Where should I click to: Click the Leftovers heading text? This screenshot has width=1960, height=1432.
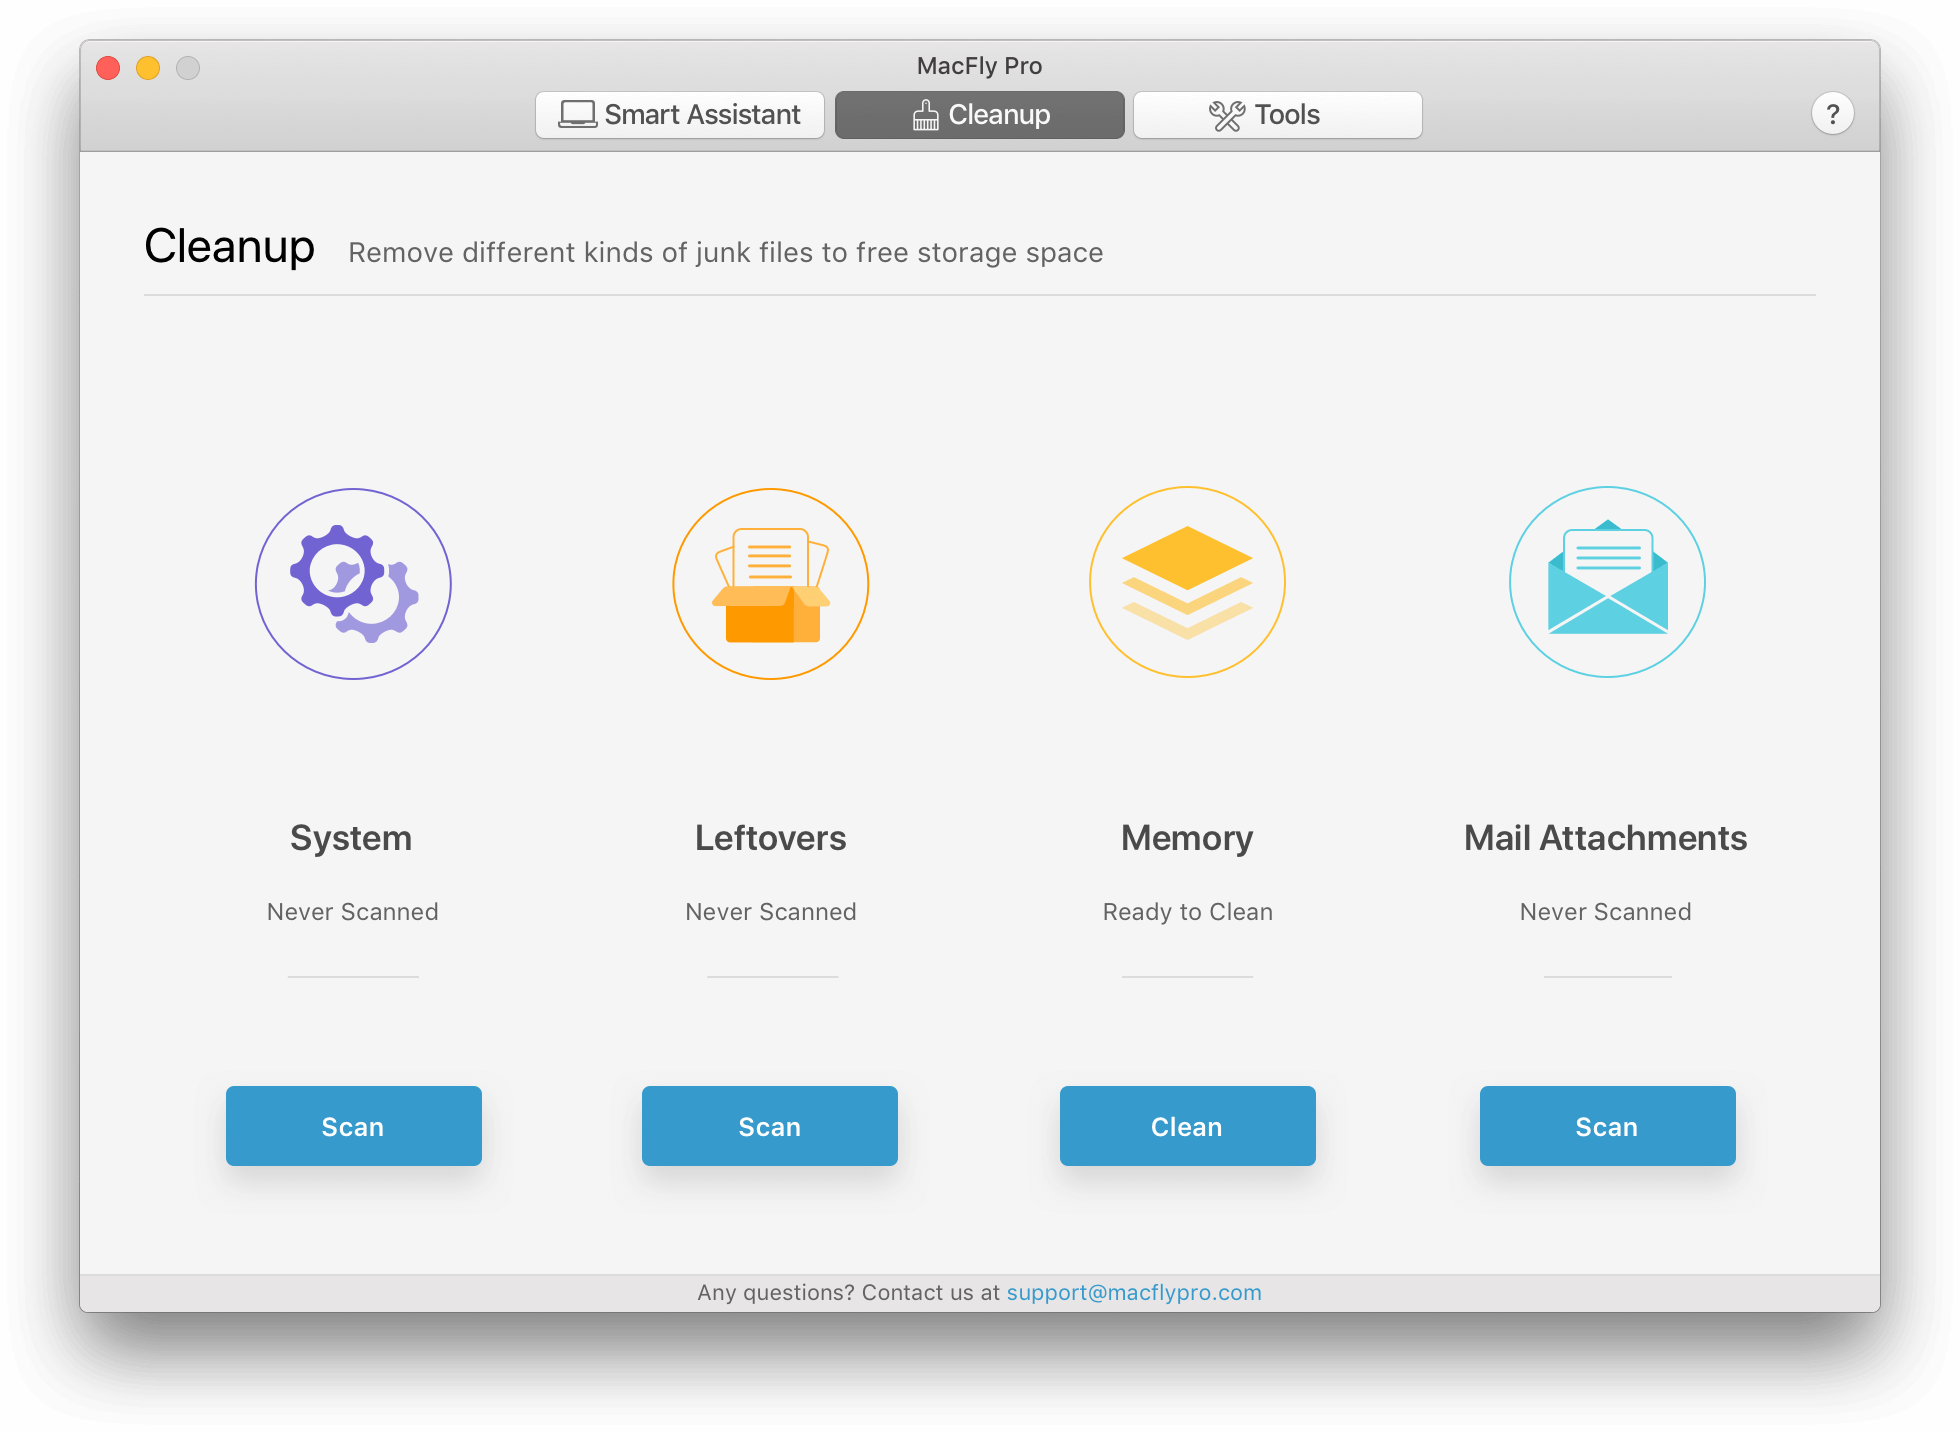pyautogui.click(x=771, y=838)
